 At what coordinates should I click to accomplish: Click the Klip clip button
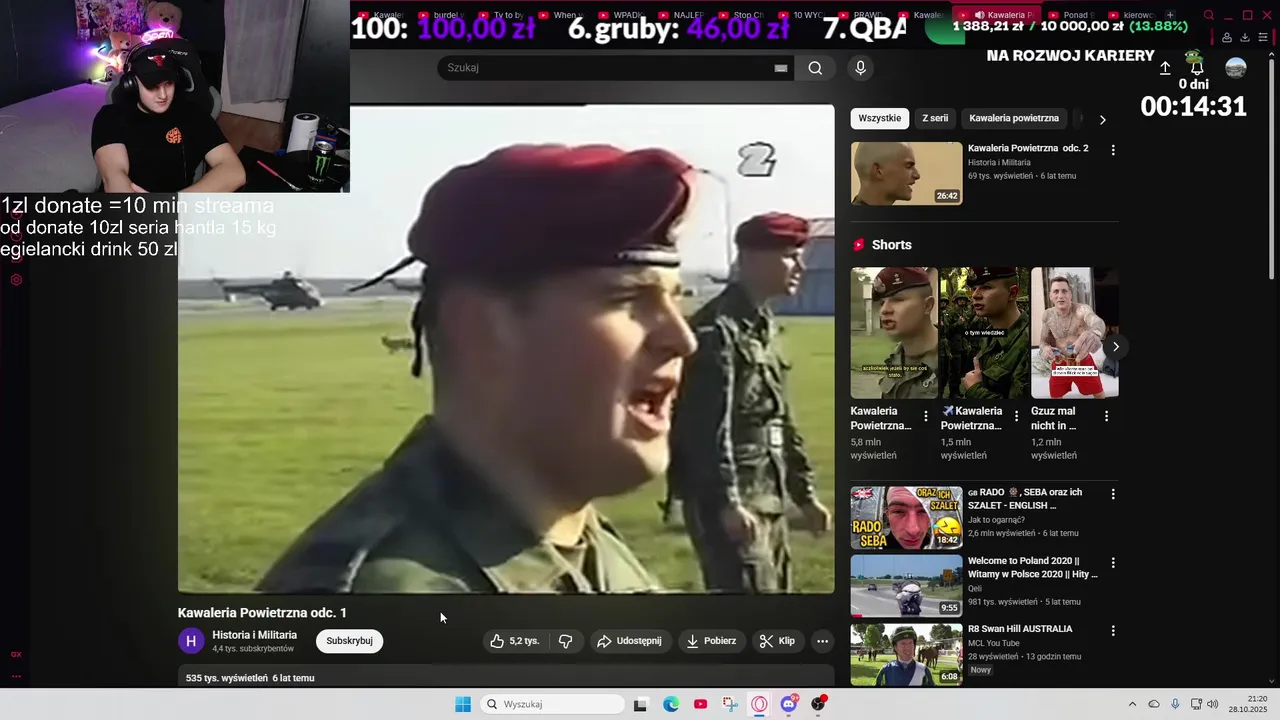coord(777,641)
